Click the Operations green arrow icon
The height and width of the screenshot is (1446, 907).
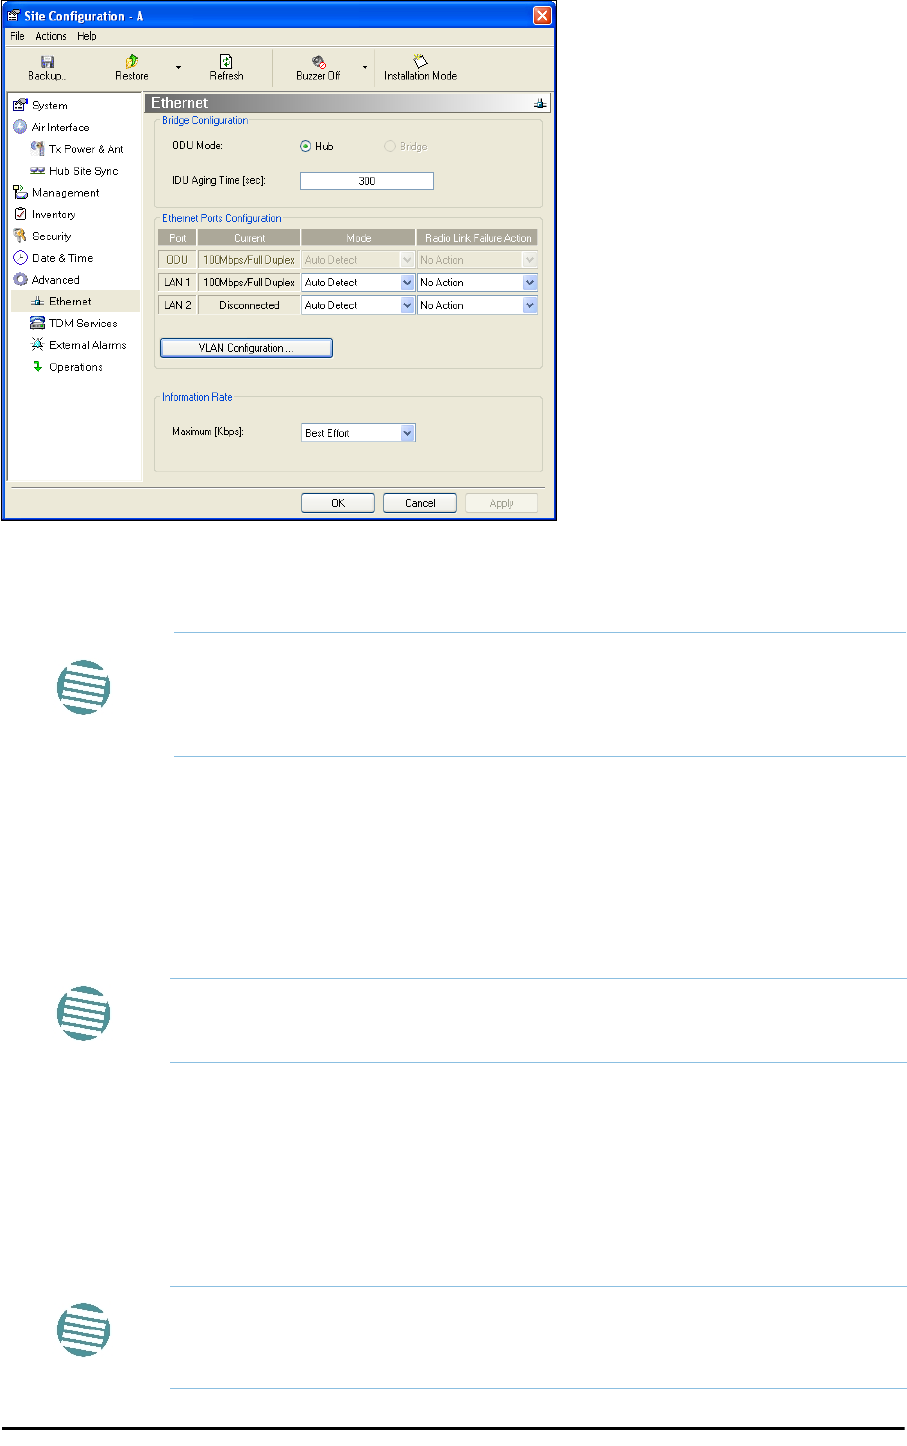tap(38, 367)
